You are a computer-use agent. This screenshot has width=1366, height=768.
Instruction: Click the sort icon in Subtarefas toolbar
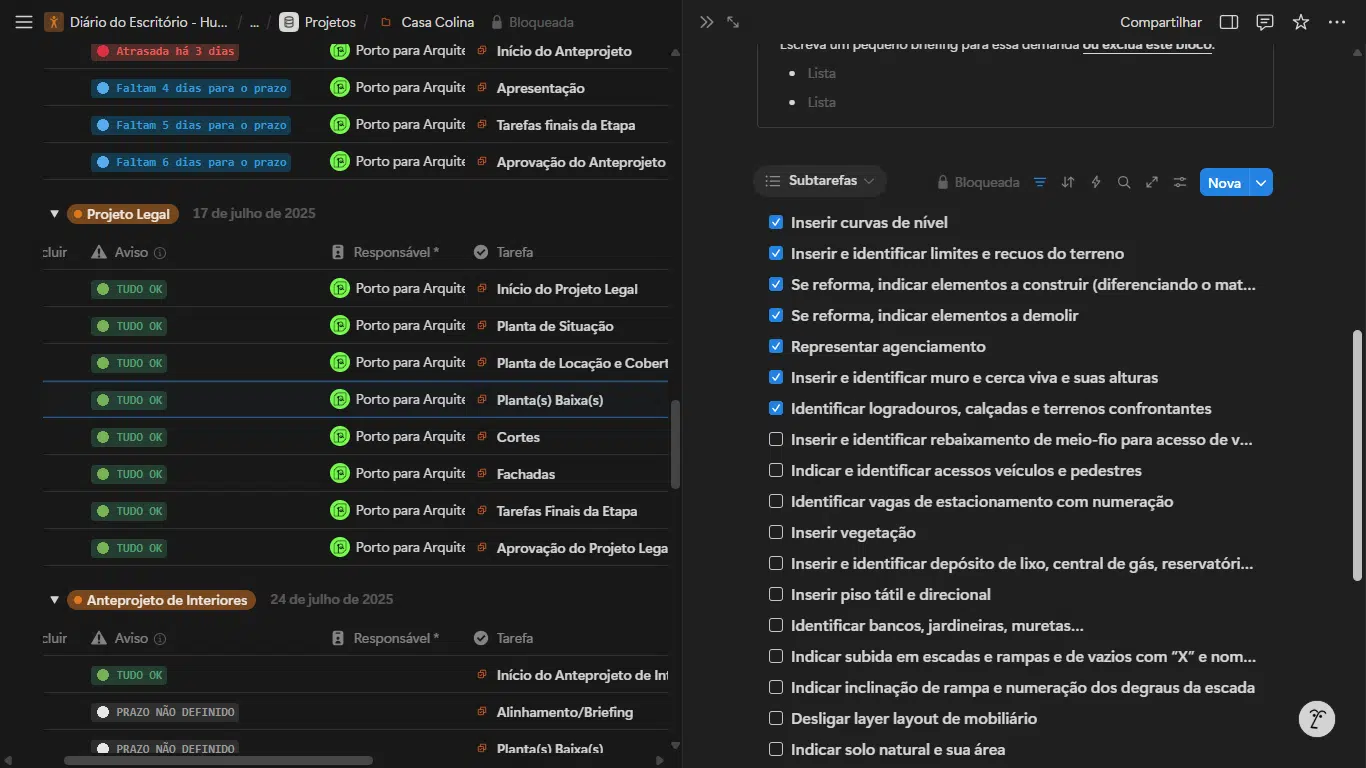pos(1068,182)
